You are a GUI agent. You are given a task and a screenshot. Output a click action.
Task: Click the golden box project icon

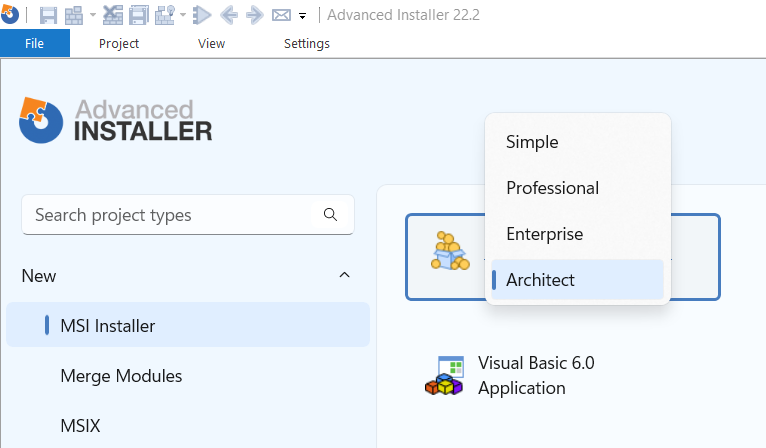[x=450, y=251]
